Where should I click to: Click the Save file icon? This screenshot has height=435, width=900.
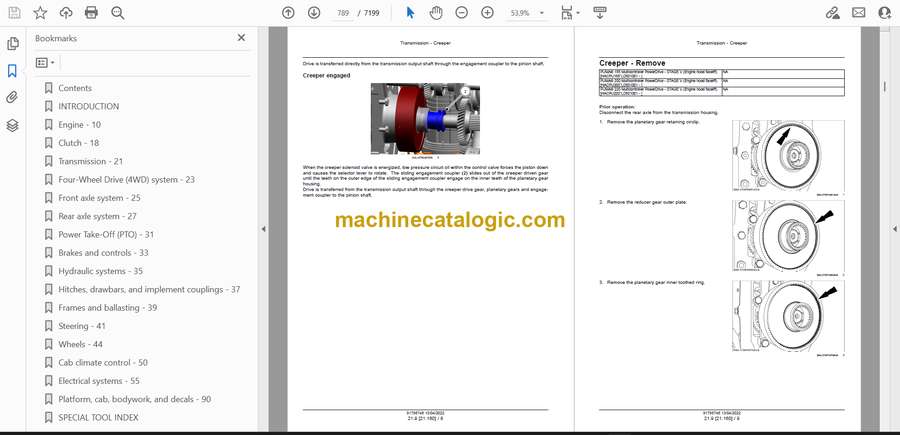(x=14, y=13)
